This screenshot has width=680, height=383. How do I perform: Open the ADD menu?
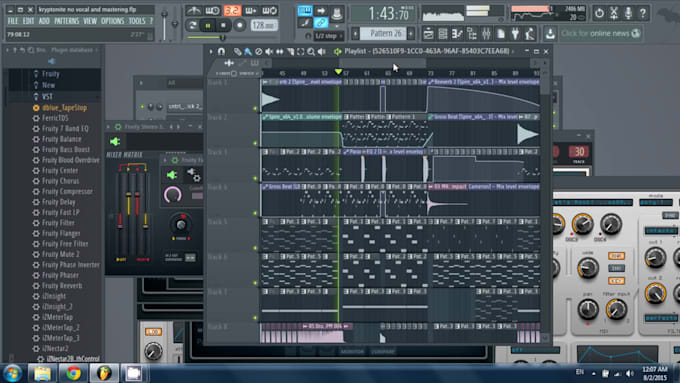(44, 21)
